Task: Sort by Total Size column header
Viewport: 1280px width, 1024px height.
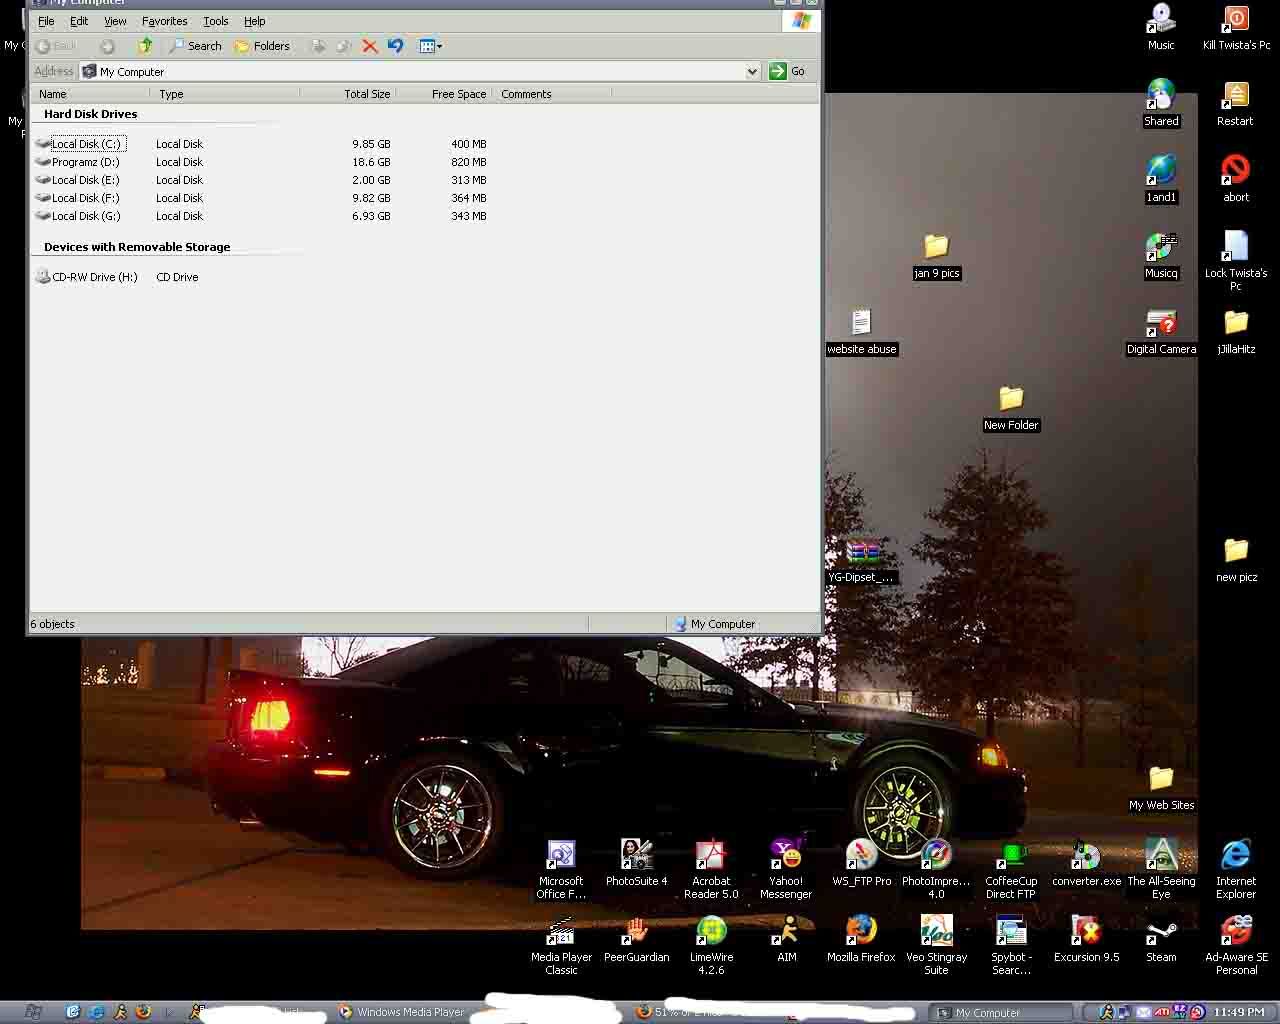Action: [x=366, y=94]
